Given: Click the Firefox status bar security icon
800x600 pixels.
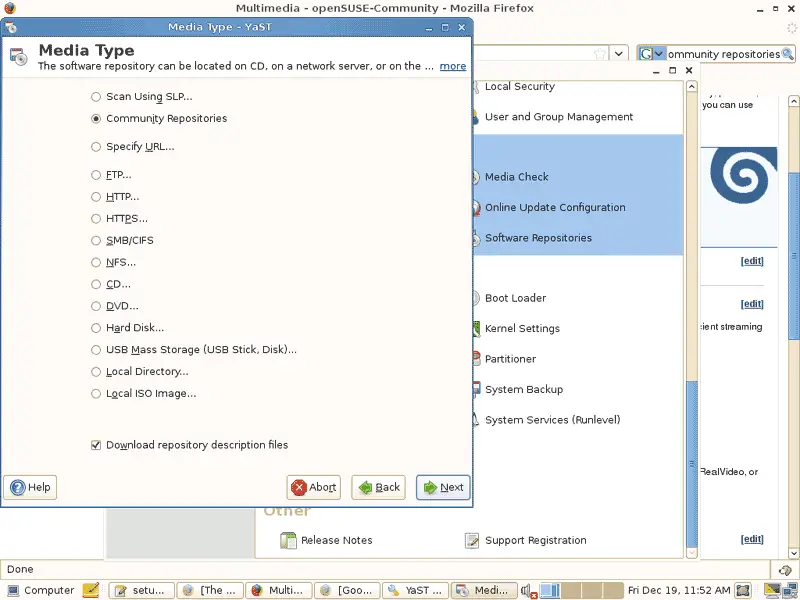Looking at the screenshot, I should tap(785, 570).
